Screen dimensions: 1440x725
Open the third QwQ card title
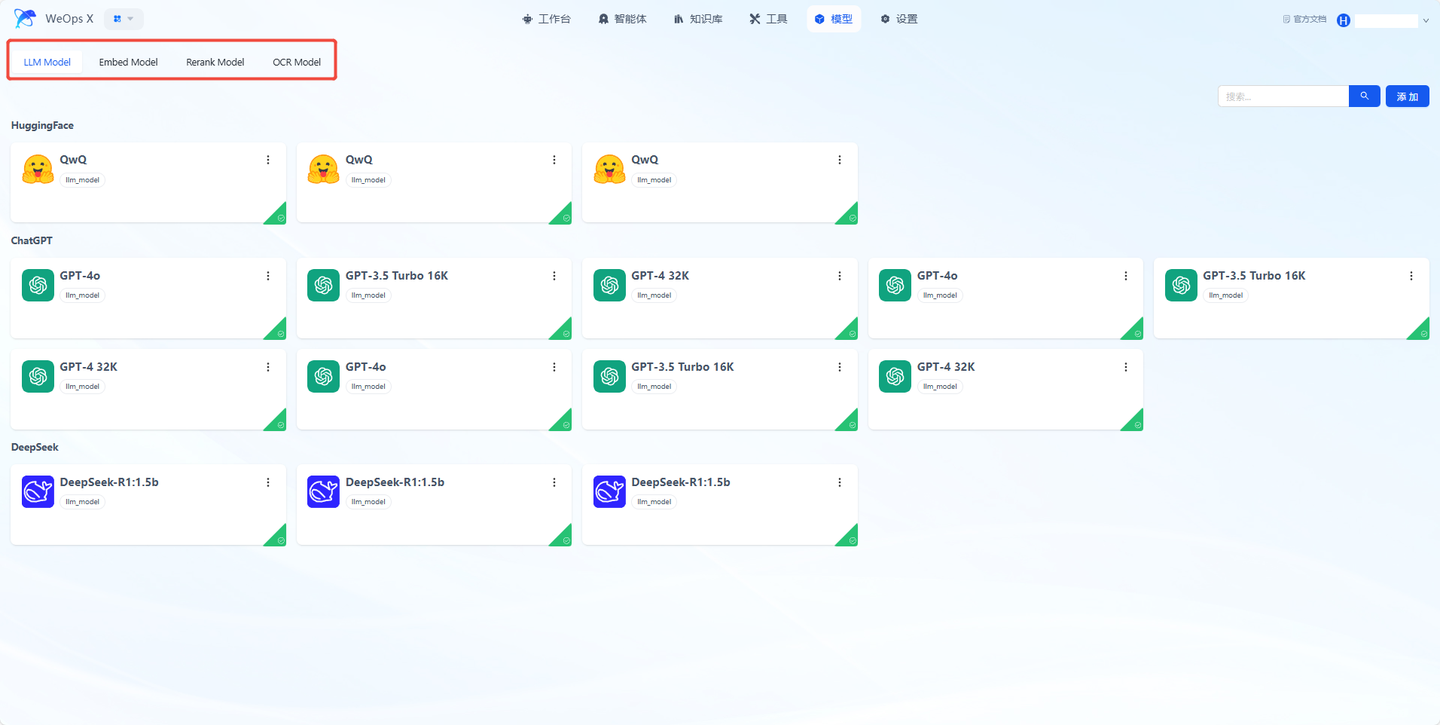pos(645,159)
